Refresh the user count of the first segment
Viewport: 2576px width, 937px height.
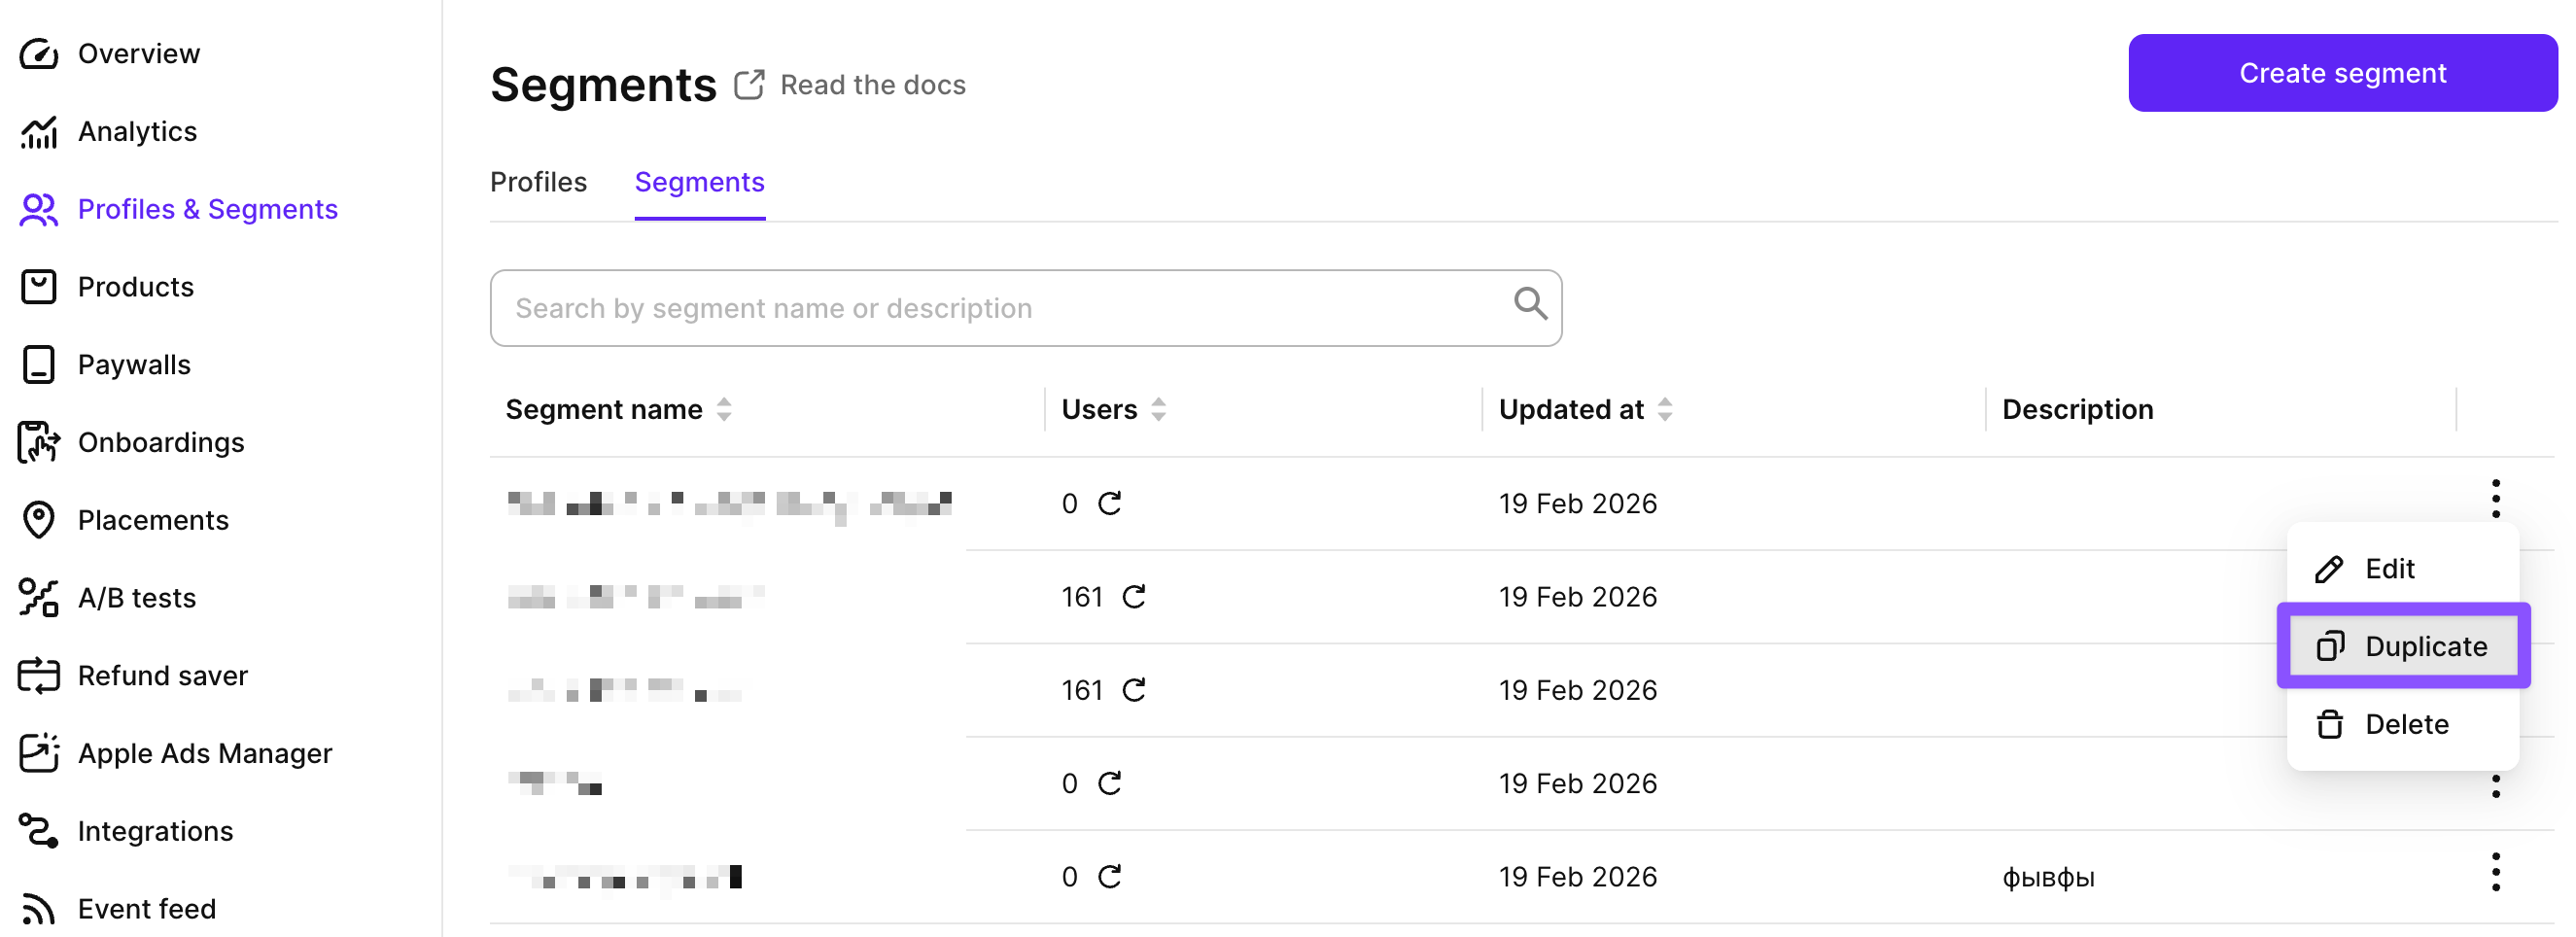[x=1110, y=503]
